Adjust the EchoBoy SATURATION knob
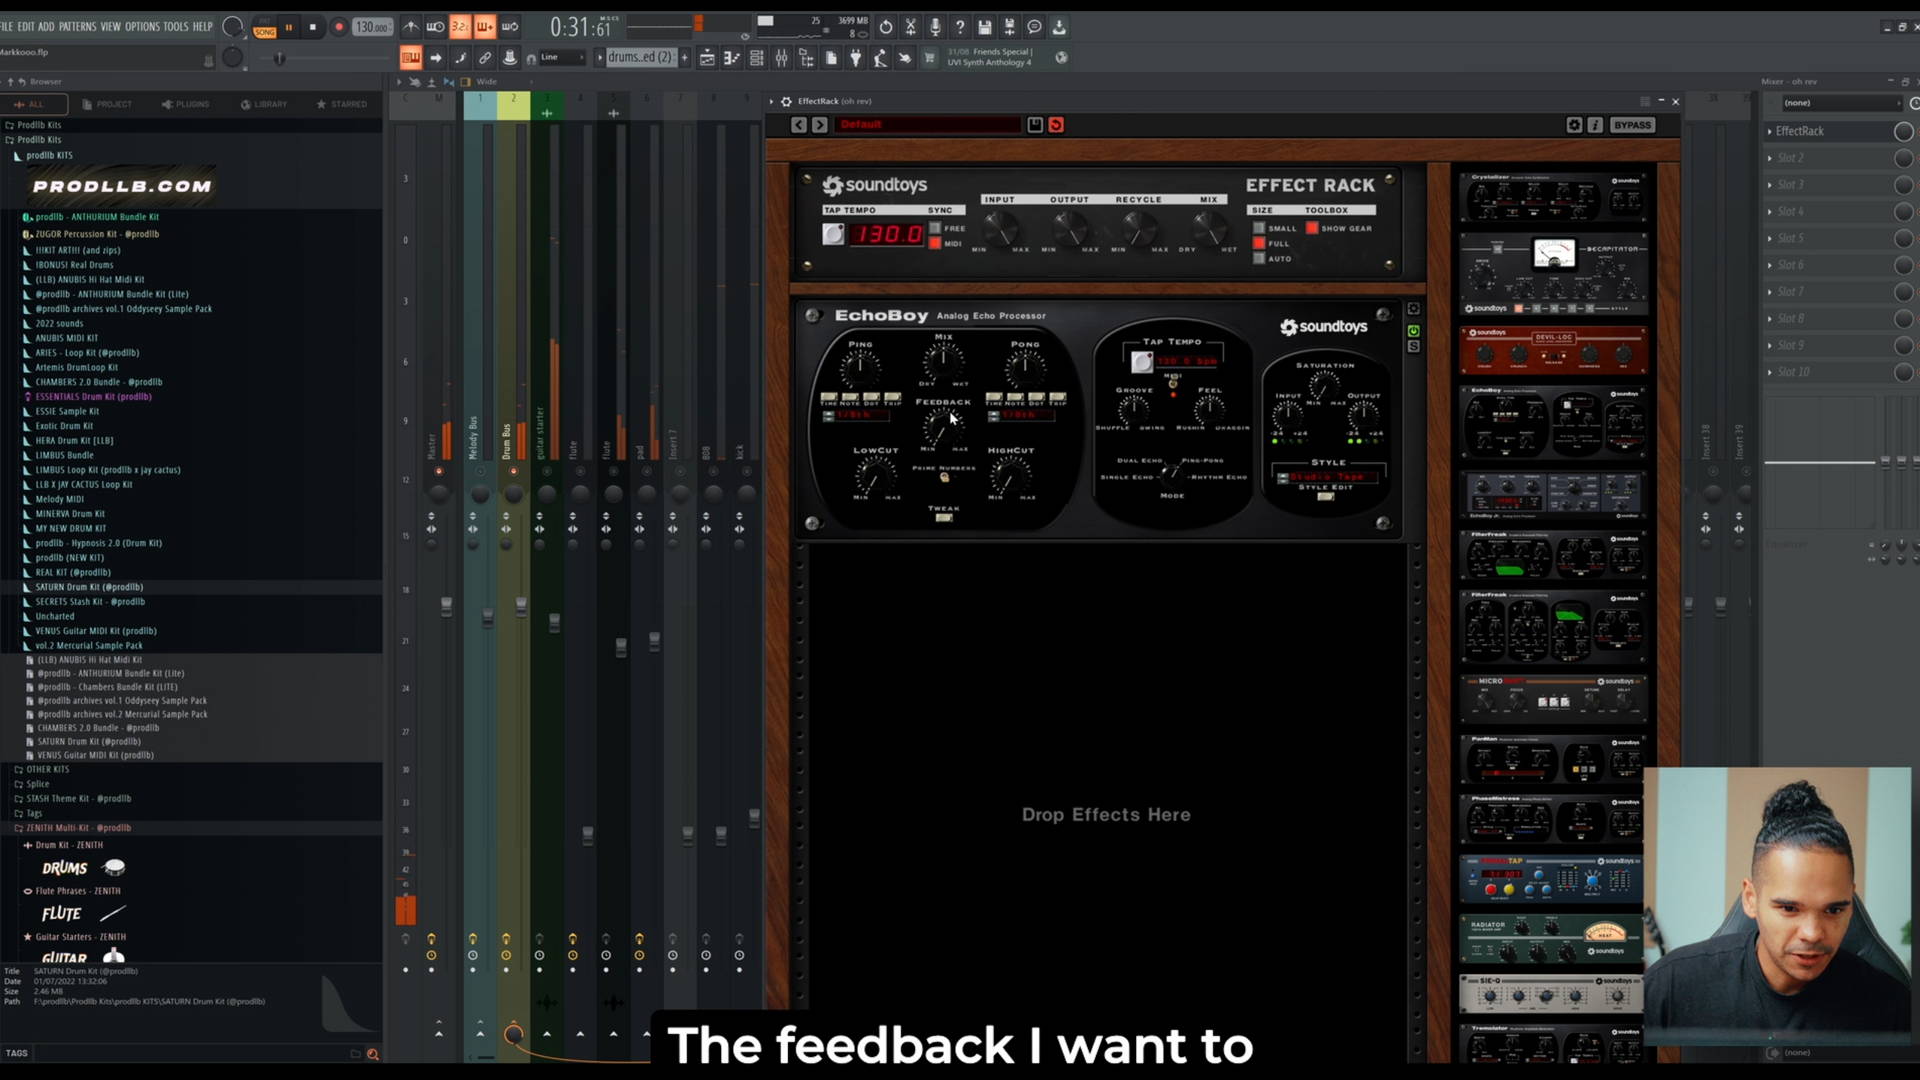 pyautogui.click(x=1325, y=385)
